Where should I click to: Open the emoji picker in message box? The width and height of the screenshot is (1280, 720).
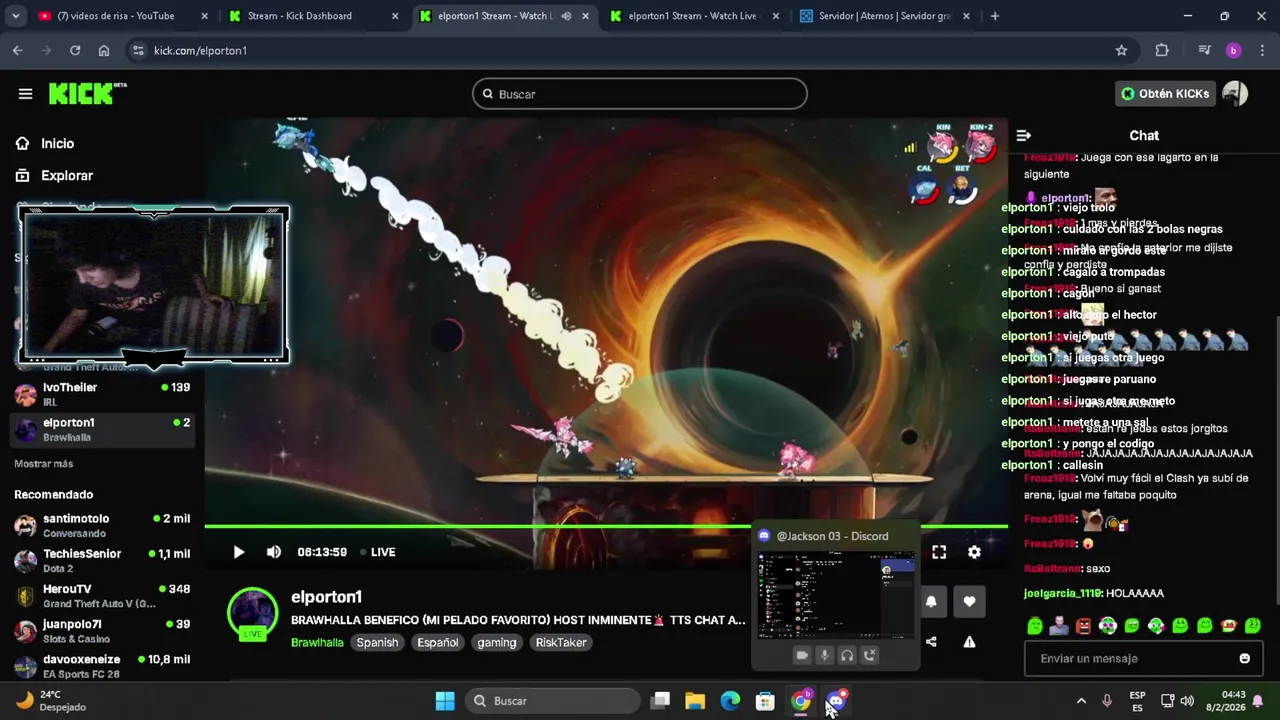(1244, 658)
